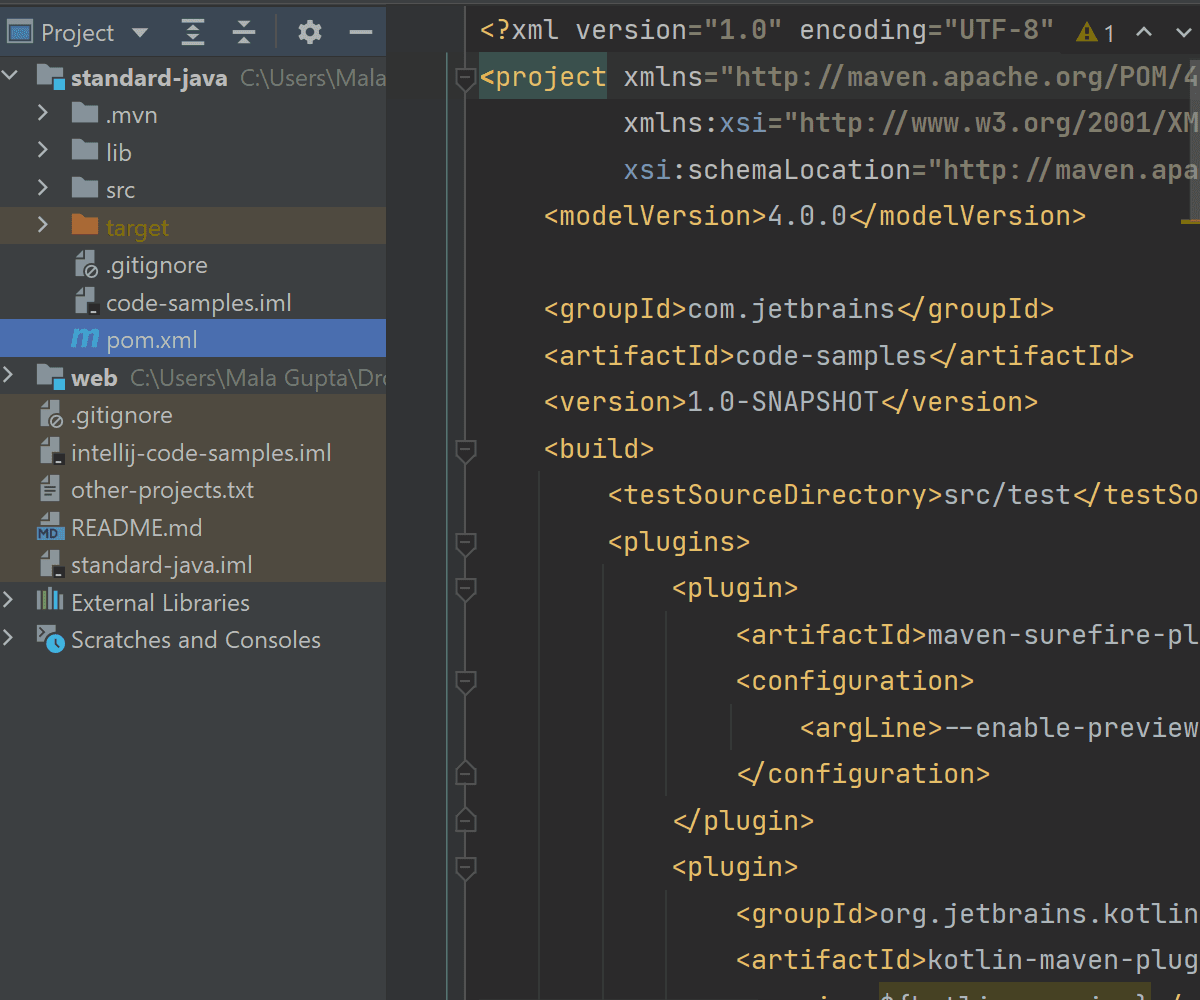Select the .mvn folder icon
Image resolution: width=1200 pixels, height=1000 pixels.
[x=85, y=114]
